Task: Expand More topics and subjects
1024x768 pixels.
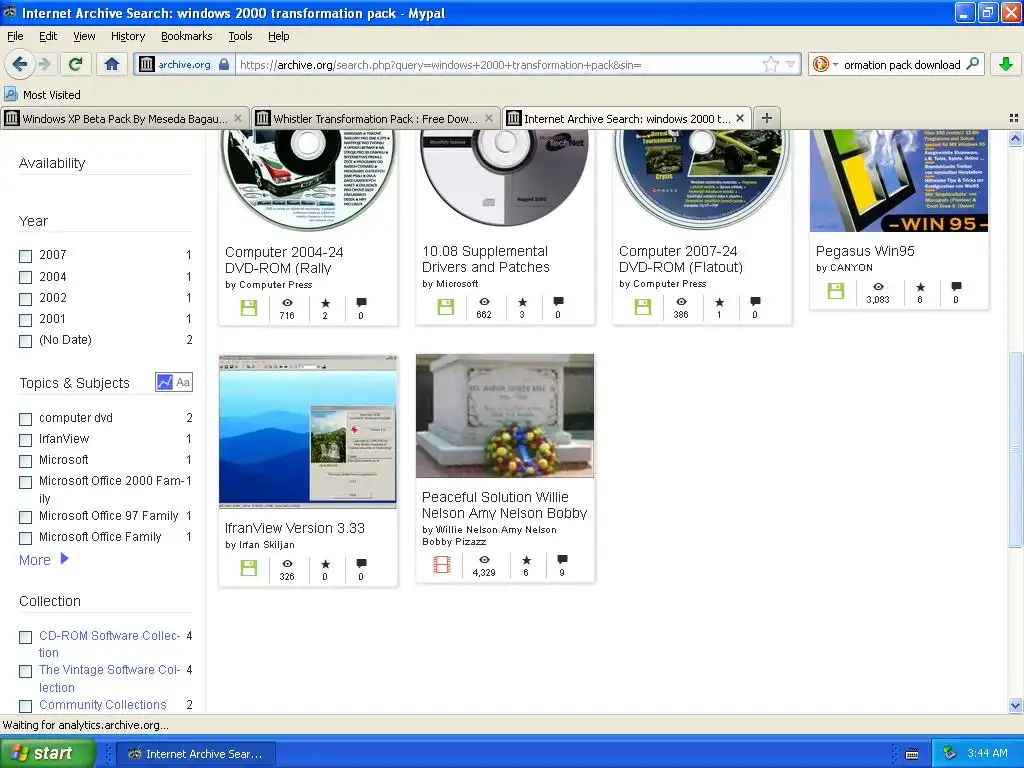Action: (x=44, y=560)
